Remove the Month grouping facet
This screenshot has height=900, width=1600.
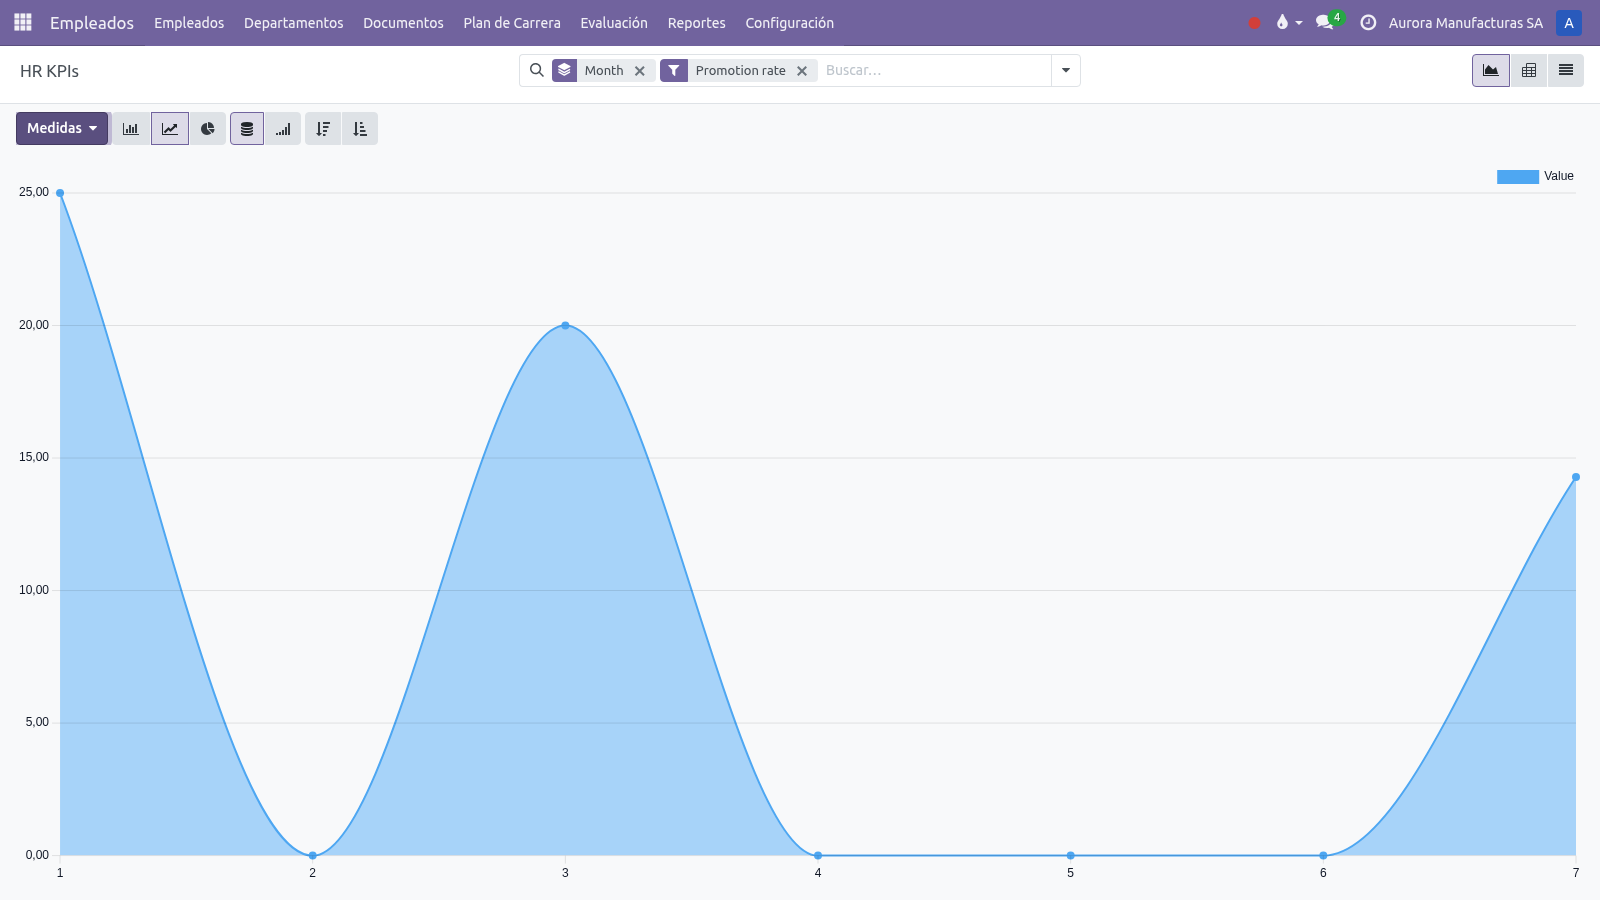click(640, 71)
